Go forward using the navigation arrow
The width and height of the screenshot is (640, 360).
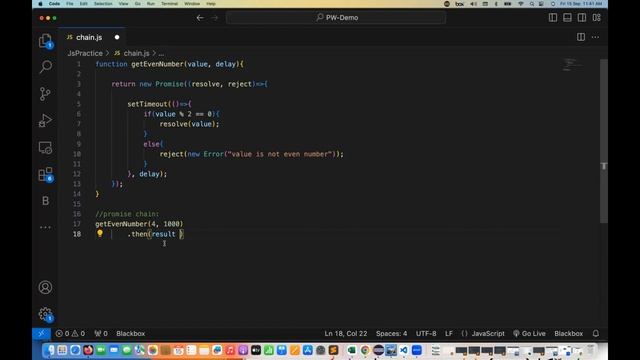[215, 18]
